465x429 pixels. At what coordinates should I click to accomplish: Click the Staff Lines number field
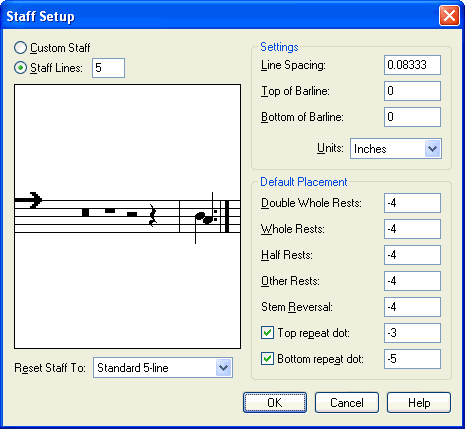(108, 68)
